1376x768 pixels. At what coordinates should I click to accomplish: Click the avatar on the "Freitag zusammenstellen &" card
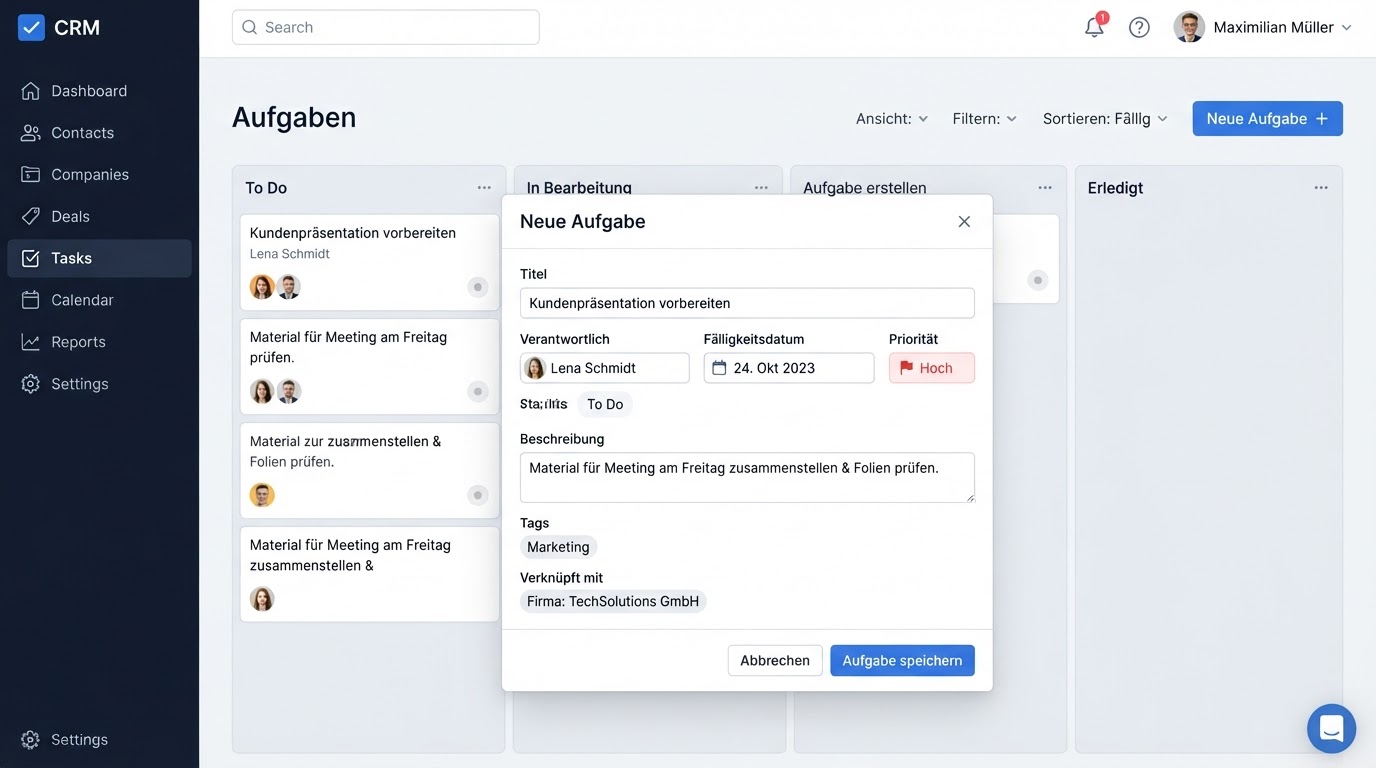point(262,599)
